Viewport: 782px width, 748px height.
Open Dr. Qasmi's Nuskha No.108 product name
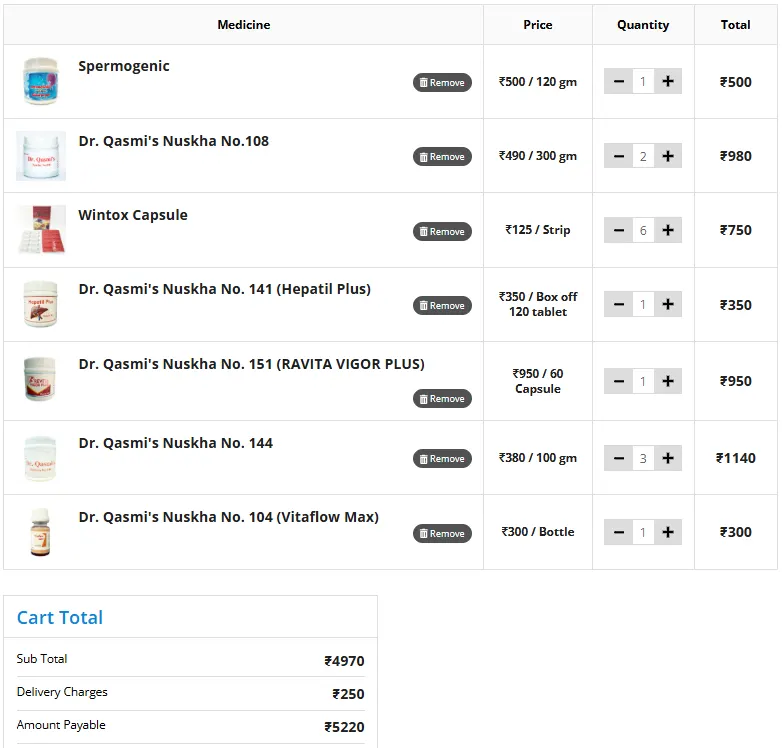pyautogui.click(x=173, y=141)
